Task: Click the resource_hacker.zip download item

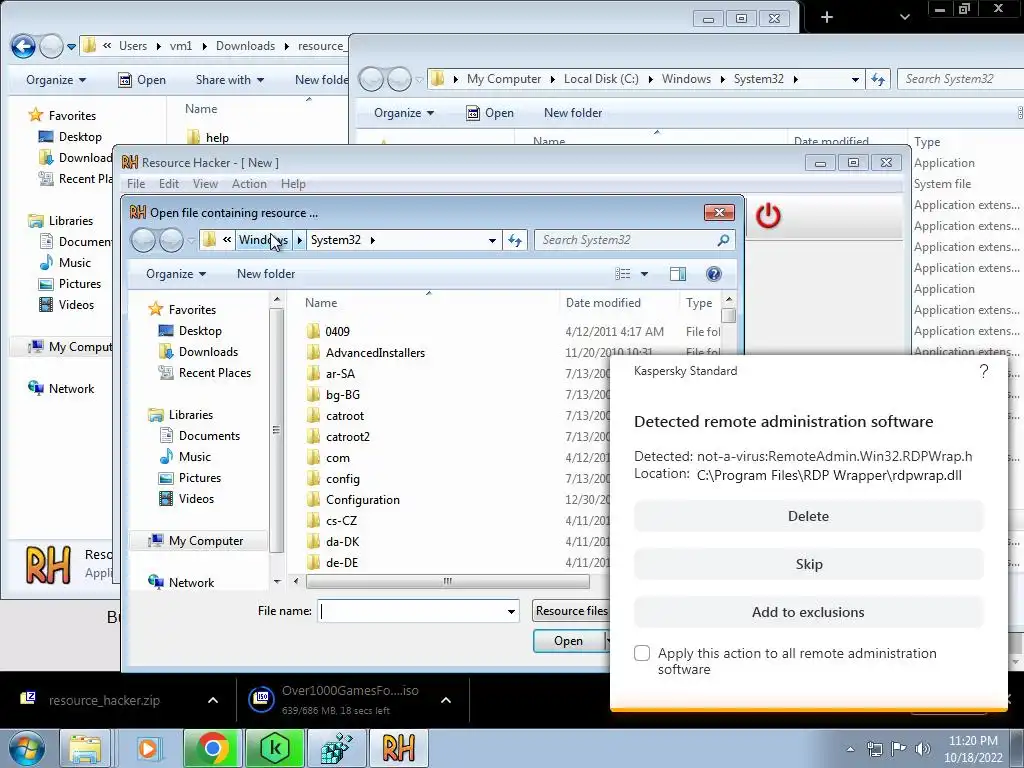Action: [104, 700]
